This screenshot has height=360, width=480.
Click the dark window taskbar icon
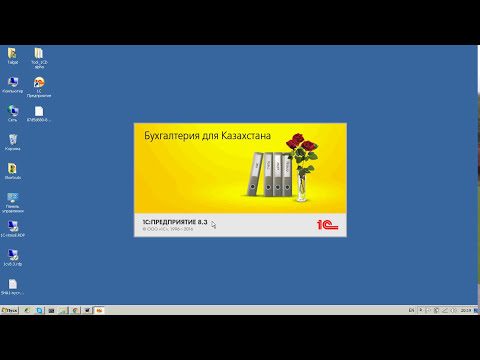point(51,310)
